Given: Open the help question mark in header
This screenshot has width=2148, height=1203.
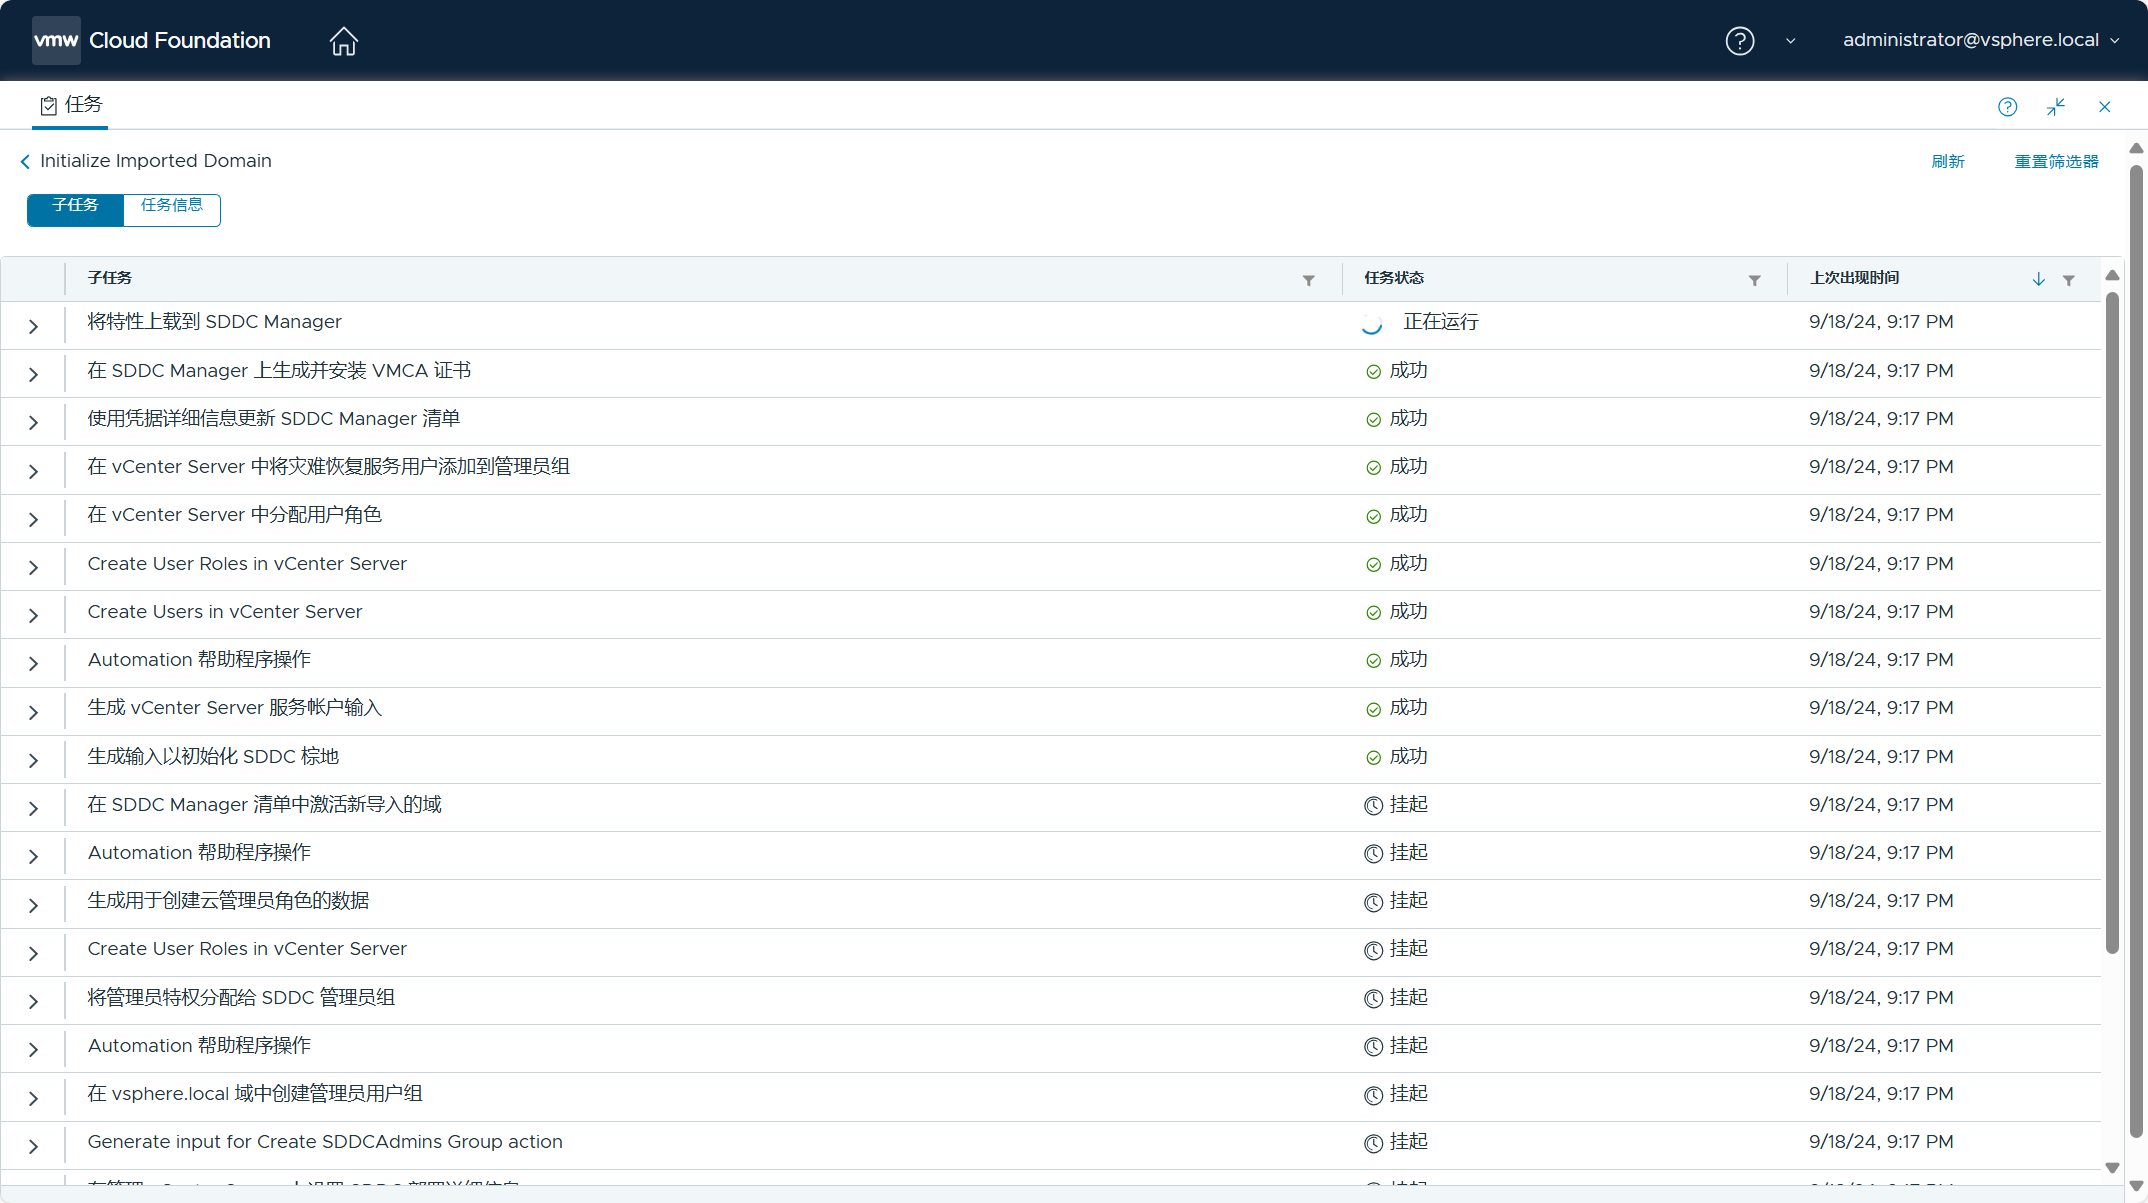Looking at the screenshot, I should point(1739,41).
